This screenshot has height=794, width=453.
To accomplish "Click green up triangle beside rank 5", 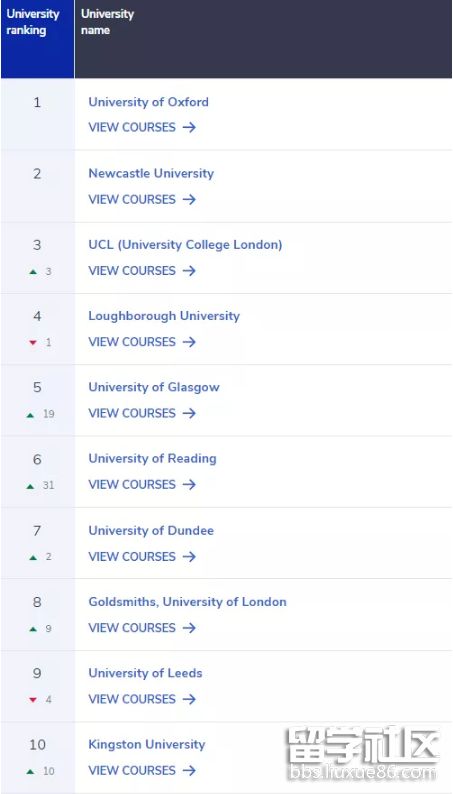I will [30, 415].
